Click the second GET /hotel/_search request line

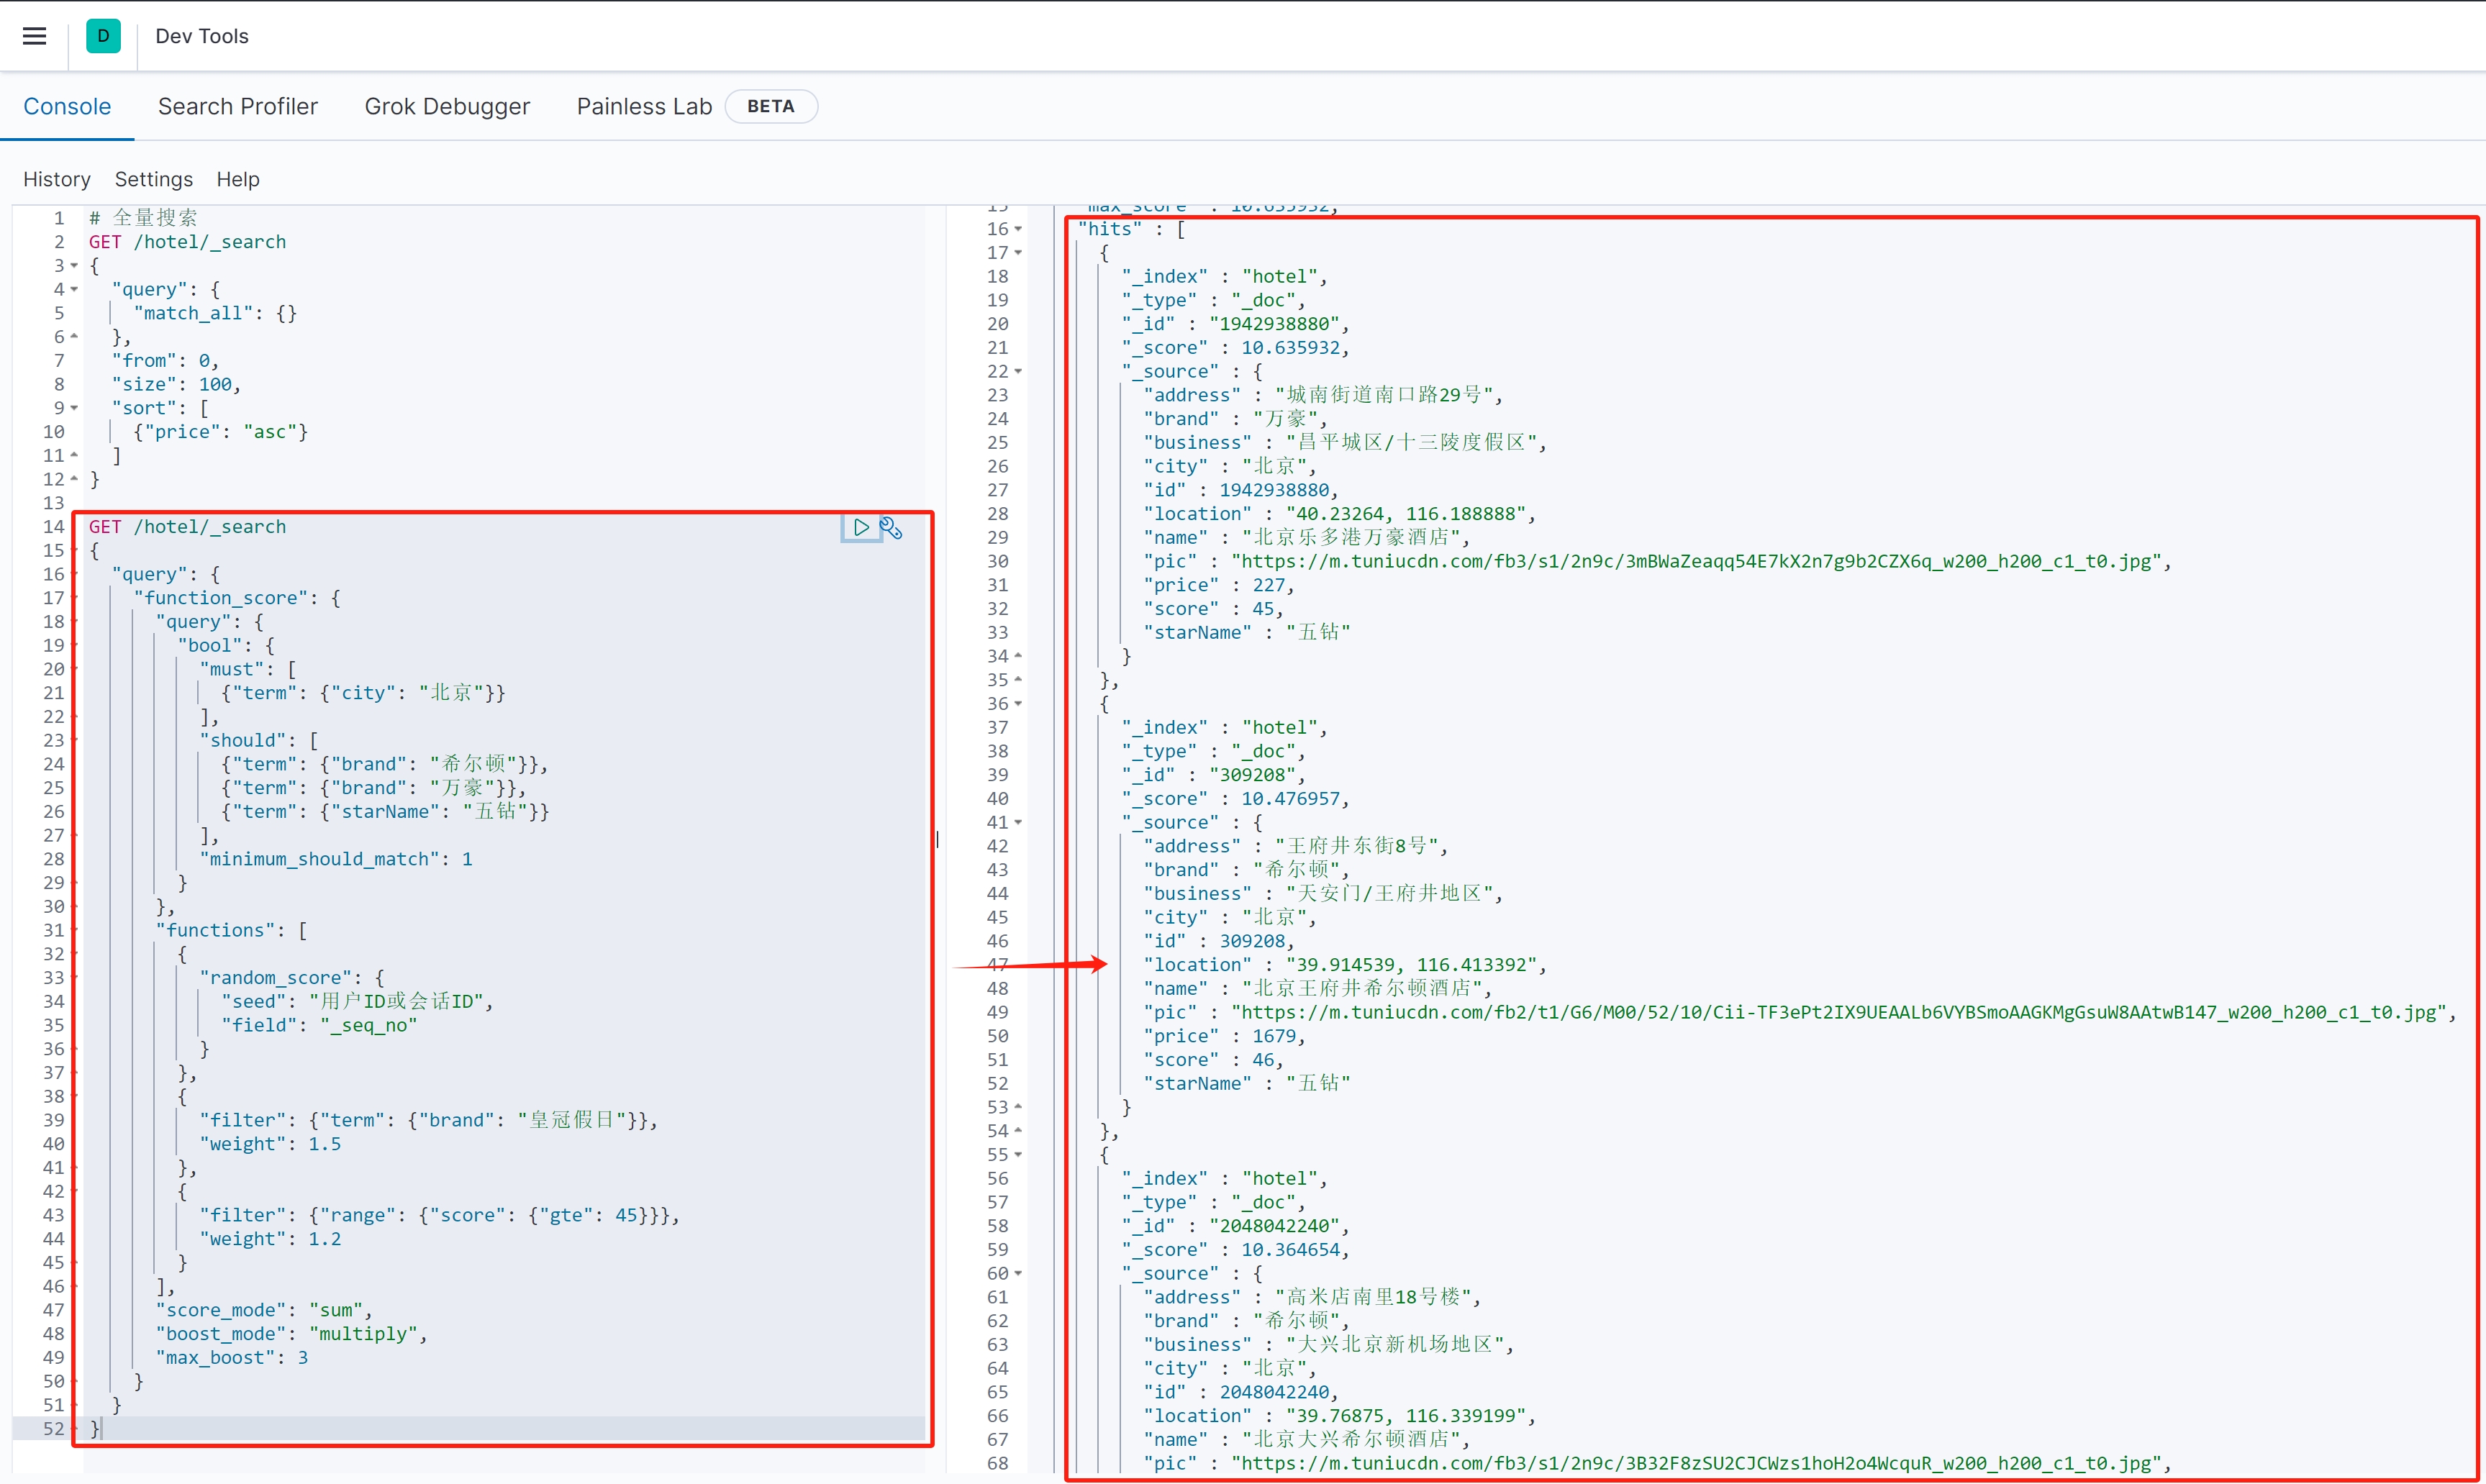[x=187, y=527]
